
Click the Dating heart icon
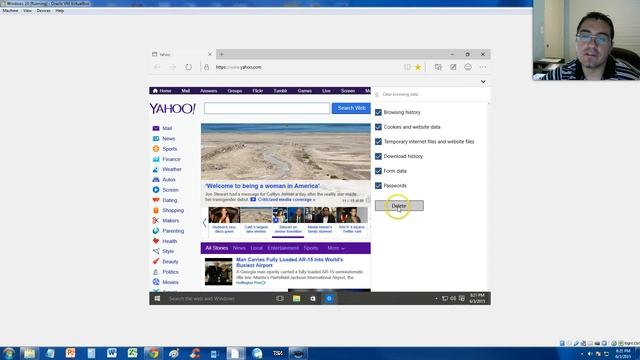pos(156,200)
